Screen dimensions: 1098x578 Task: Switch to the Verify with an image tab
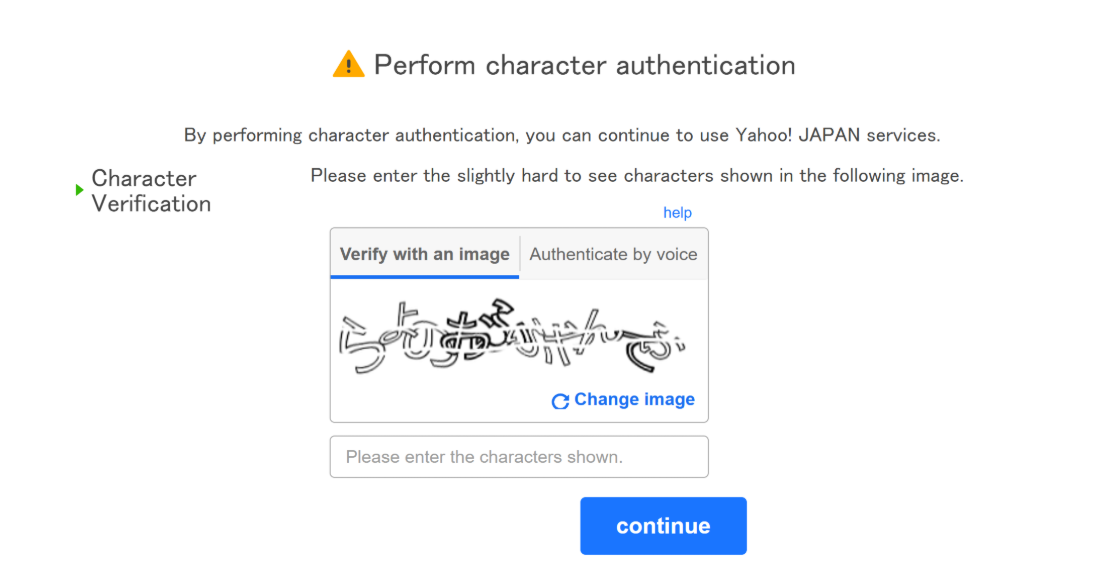coord(425,254)
